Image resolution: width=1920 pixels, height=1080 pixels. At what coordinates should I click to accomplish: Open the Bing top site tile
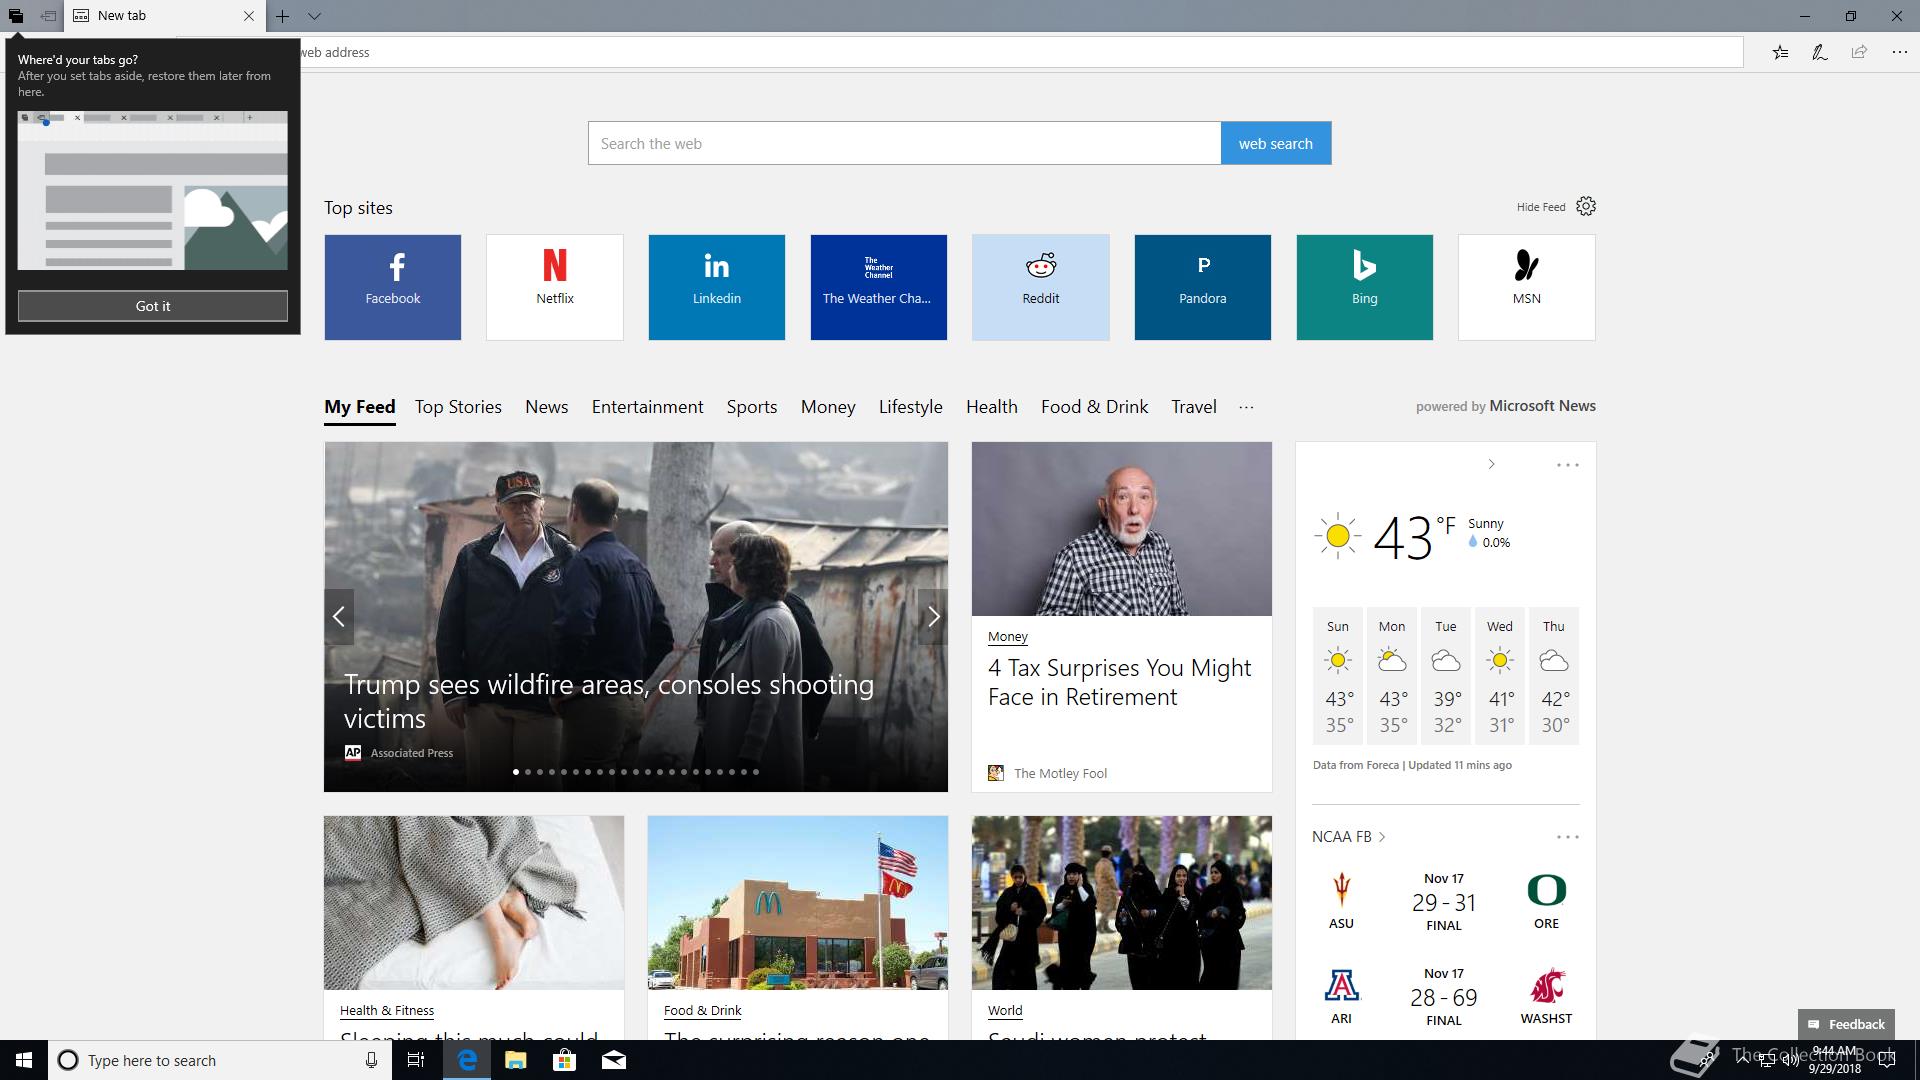(x=1365, y=287)
